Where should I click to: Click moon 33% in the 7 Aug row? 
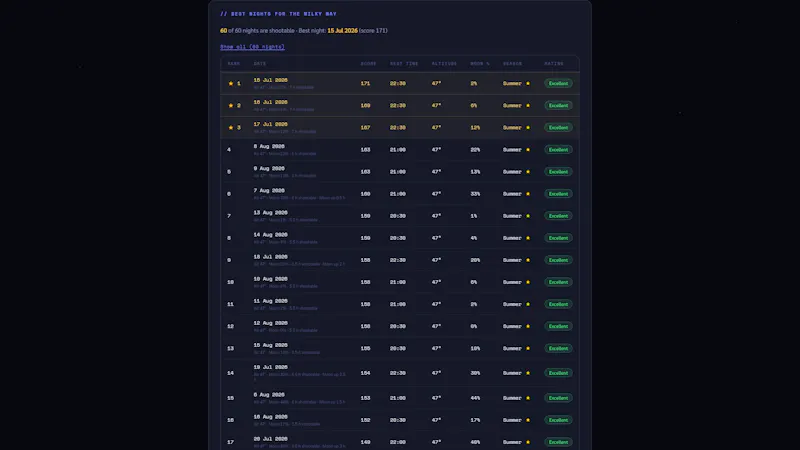coord(475,194)
